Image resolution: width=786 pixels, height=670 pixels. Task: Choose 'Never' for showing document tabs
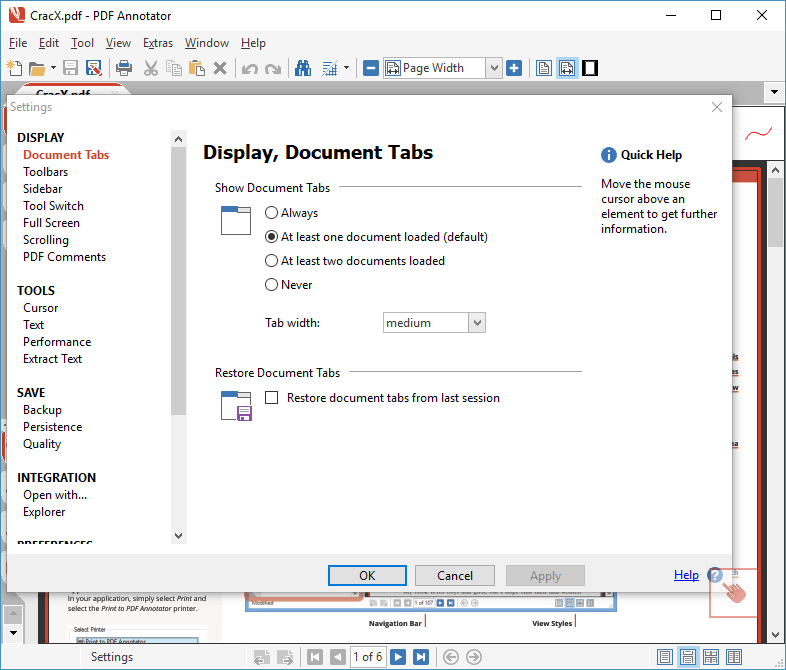272,285
